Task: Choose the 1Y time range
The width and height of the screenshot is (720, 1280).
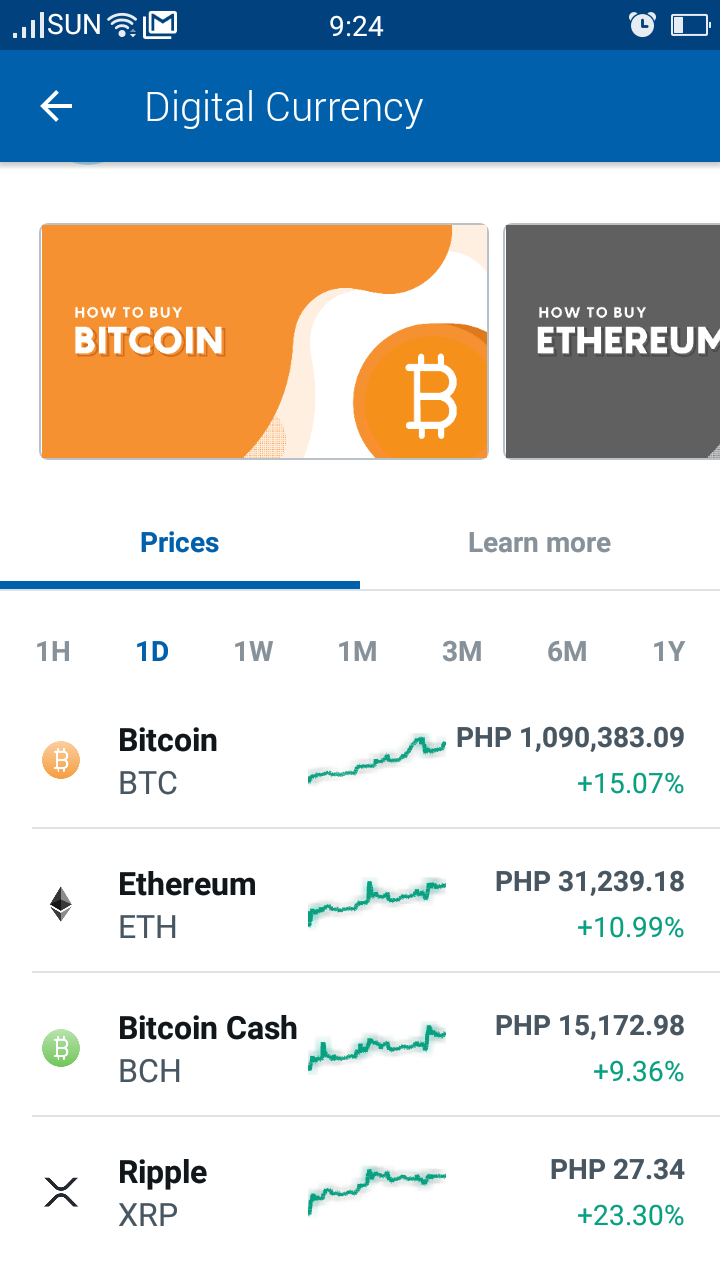Action: (x=669, y=652)
